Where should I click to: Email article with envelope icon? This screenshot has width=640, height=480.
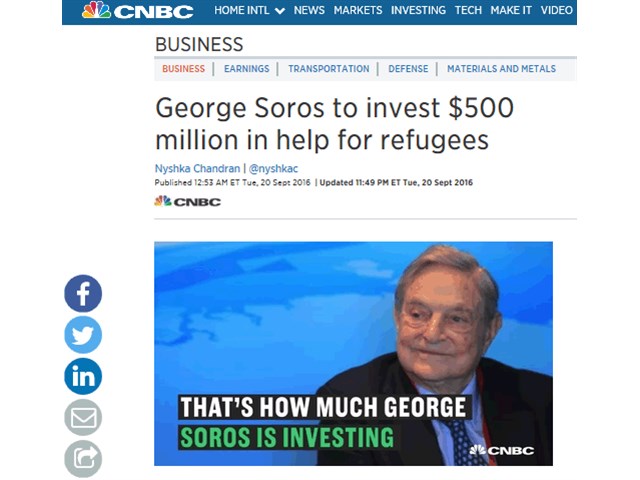click(x=83, y=418)
